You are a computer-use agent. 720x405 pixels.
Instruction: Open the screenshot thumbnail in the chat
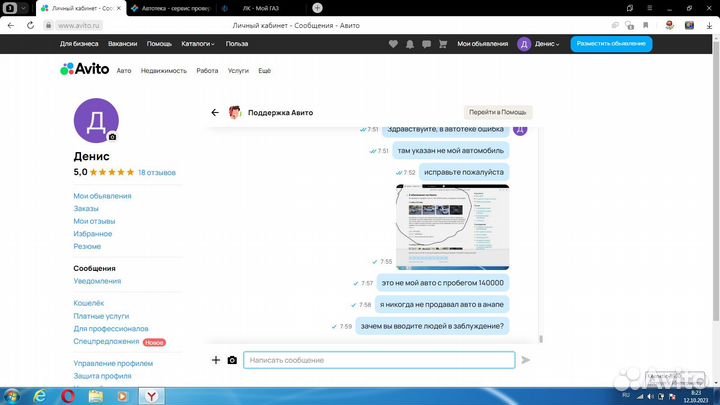coord(452,227)
